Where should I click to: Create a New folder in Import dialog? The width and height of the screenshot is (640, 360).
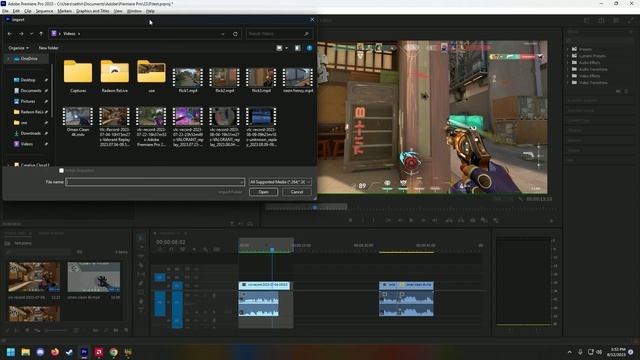point(49,48)
